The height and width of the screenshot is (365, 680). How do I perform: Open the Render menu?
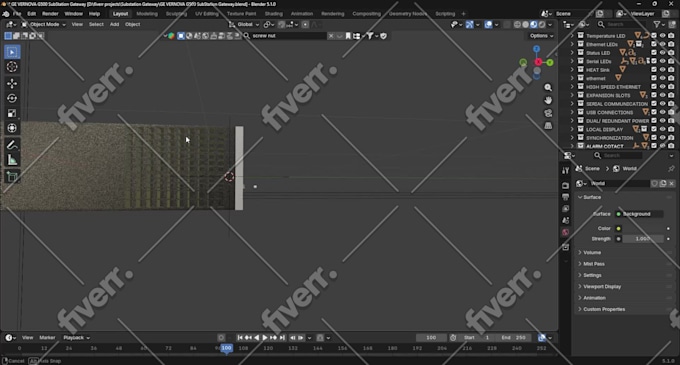(50, 14)
